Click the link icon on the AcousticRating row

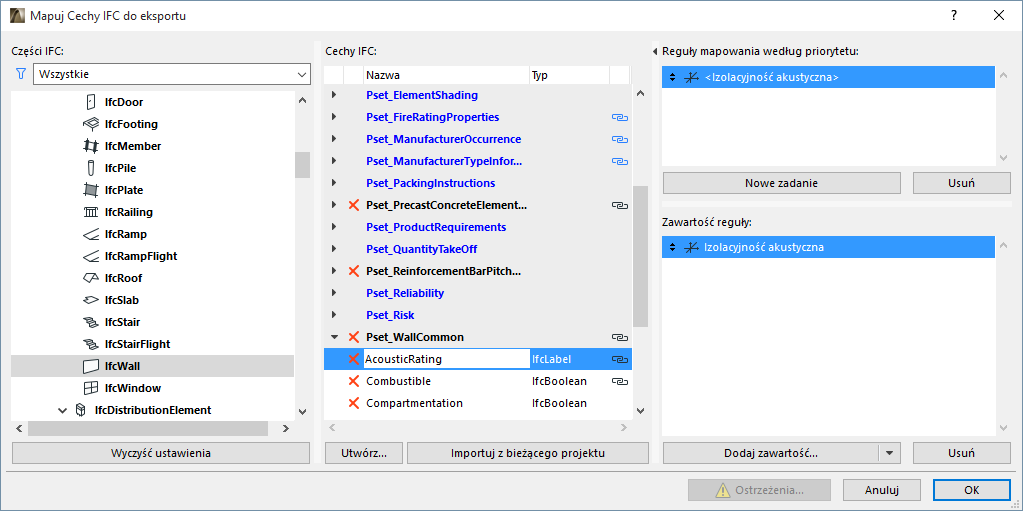click(x=619, y=359)
